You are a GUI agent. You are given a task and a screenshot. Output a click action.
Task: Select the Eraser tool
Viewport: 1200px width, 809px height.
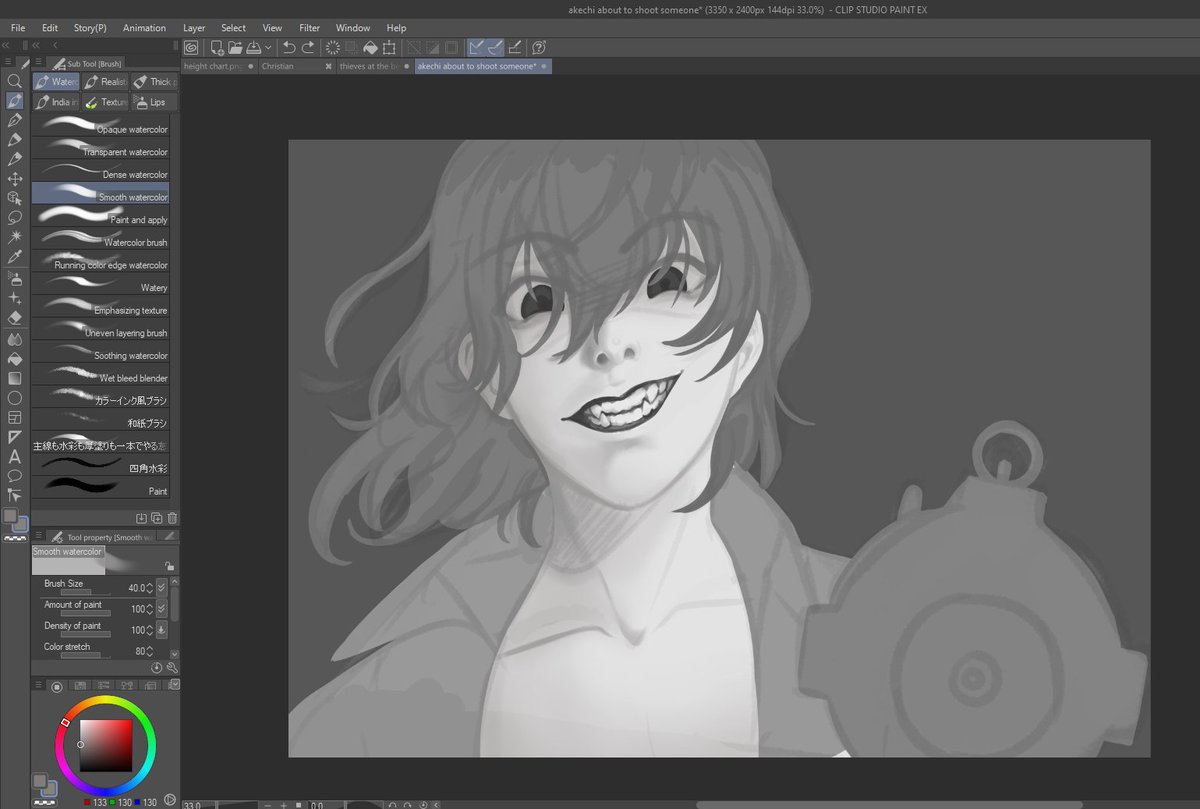click(14, 317)
